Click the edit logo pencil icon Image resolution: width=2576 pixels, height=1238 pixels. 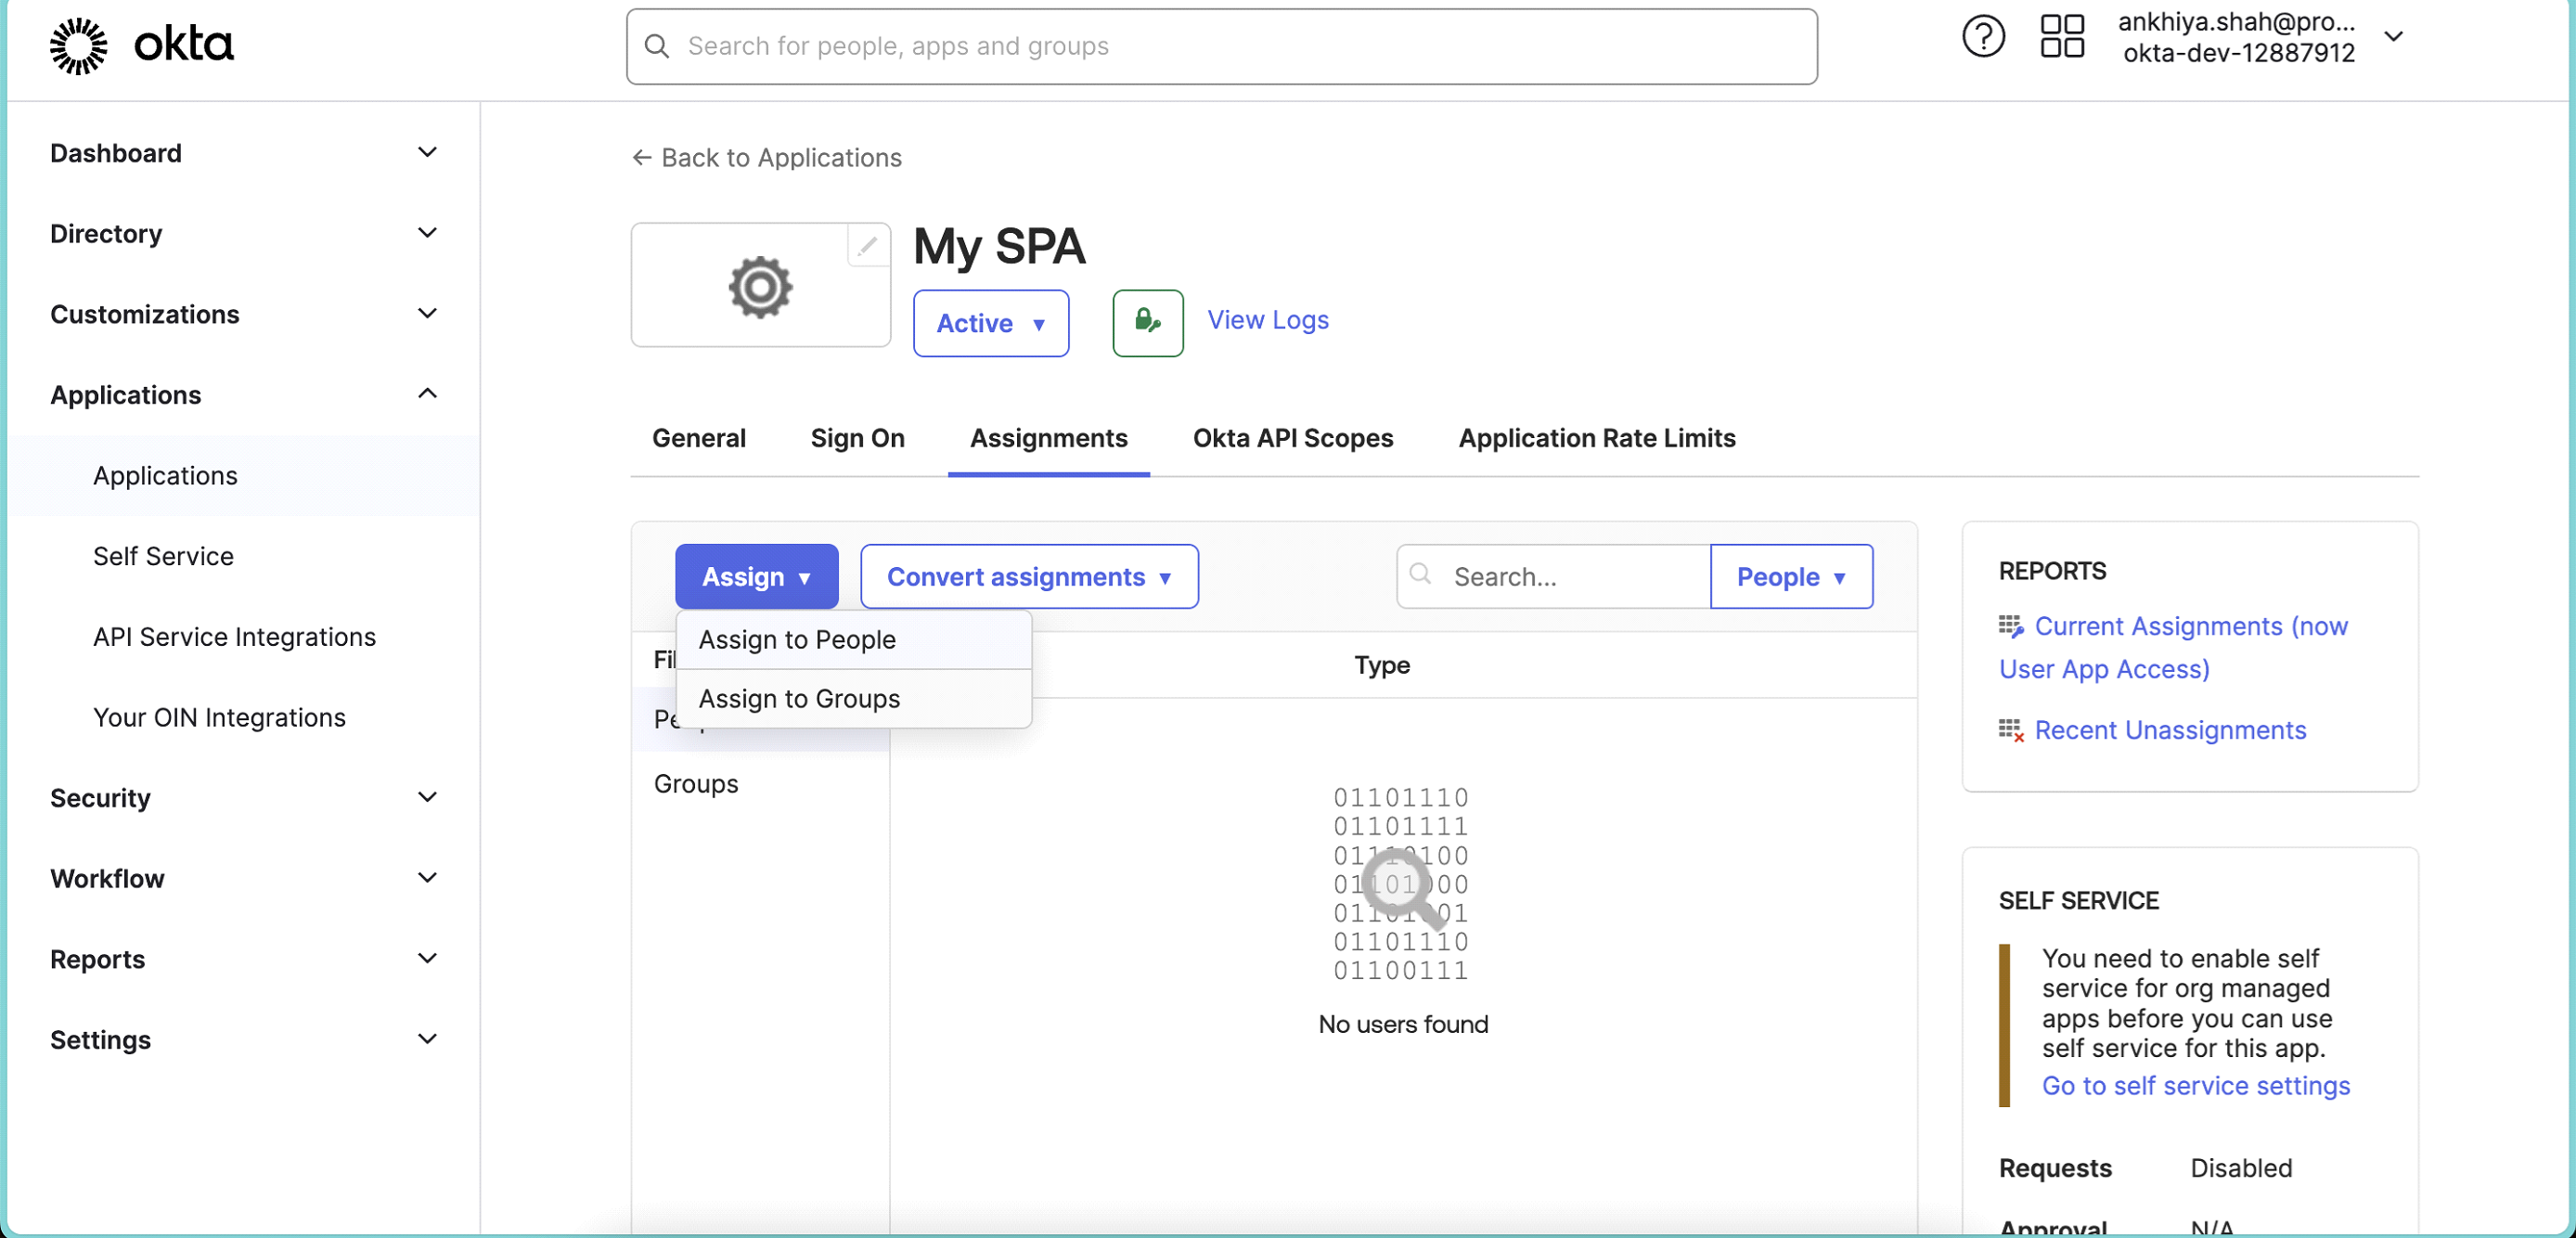(x=867, y=245)
